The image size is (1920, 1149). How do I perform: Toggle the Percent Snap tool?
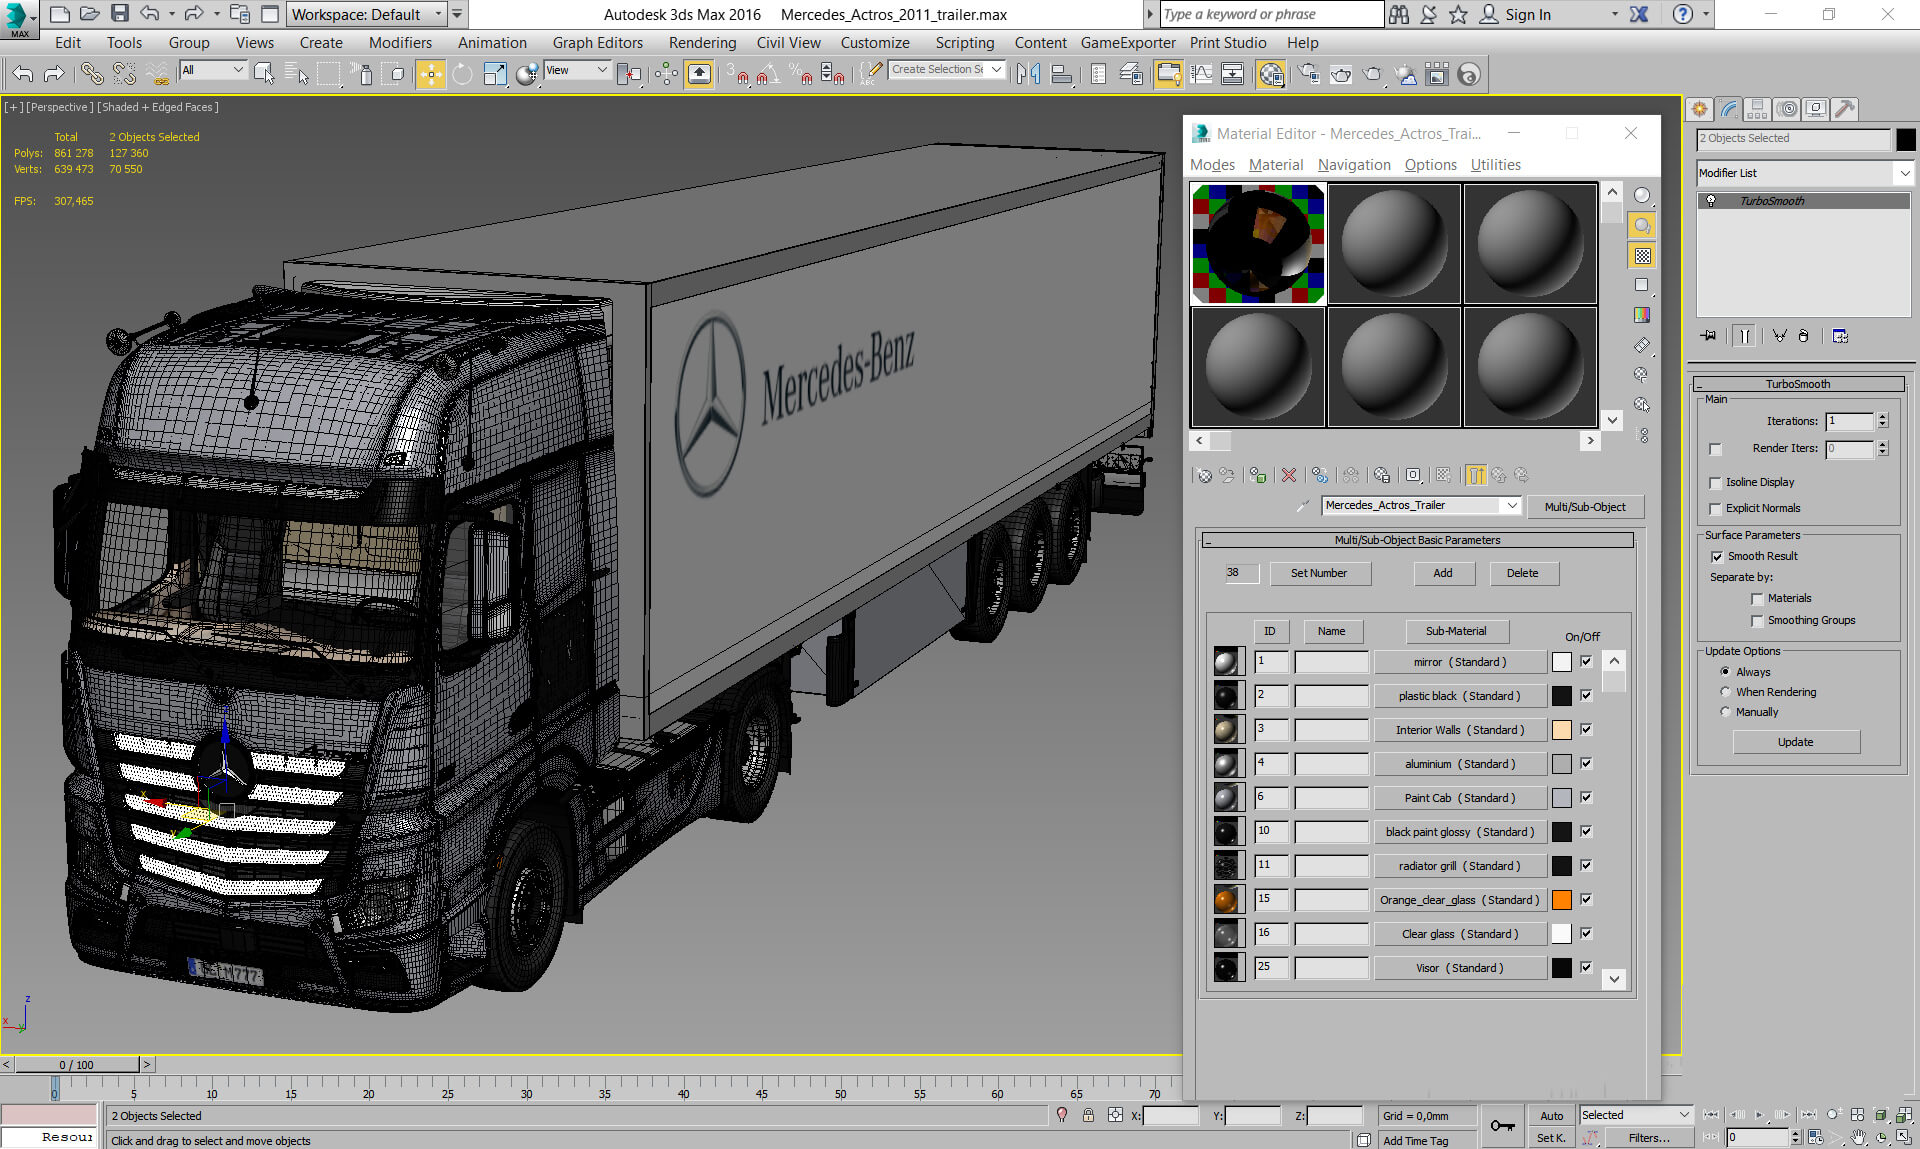pos(800,74)
